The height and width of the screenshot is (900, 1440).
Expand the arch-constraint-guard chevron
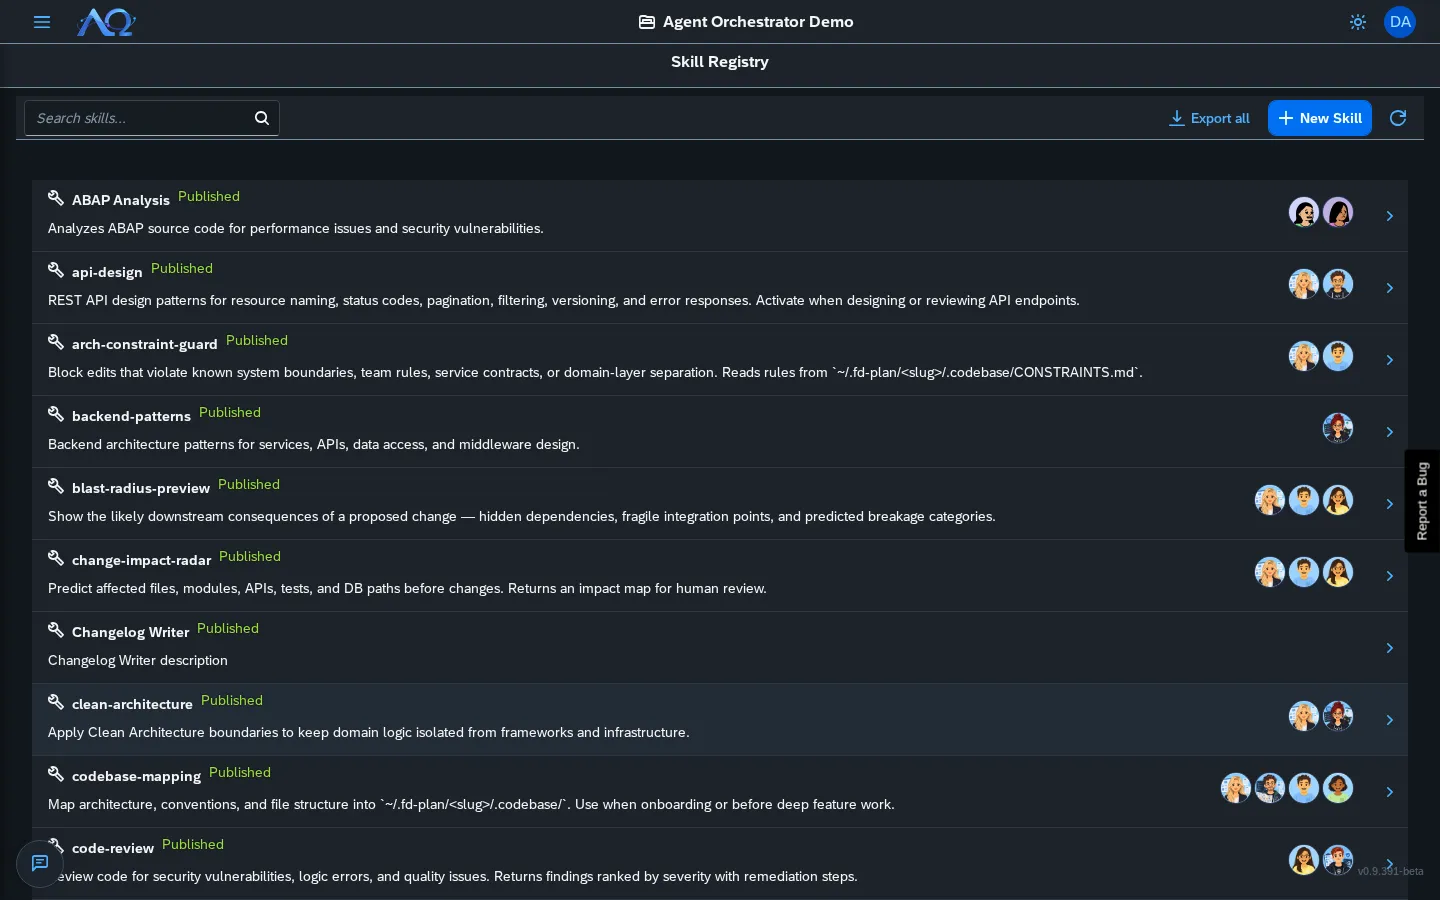point(1390,360)
